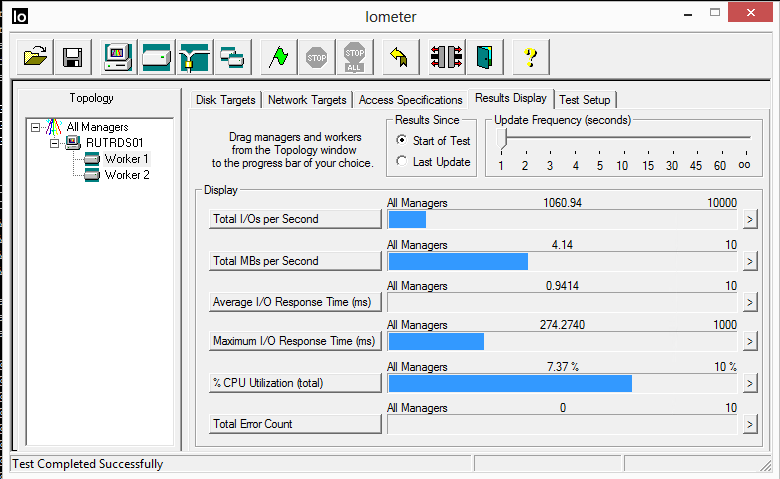Click the Stop All tests icon
The height and width of the screenshot is (479, 780).
tap(354, 57)
